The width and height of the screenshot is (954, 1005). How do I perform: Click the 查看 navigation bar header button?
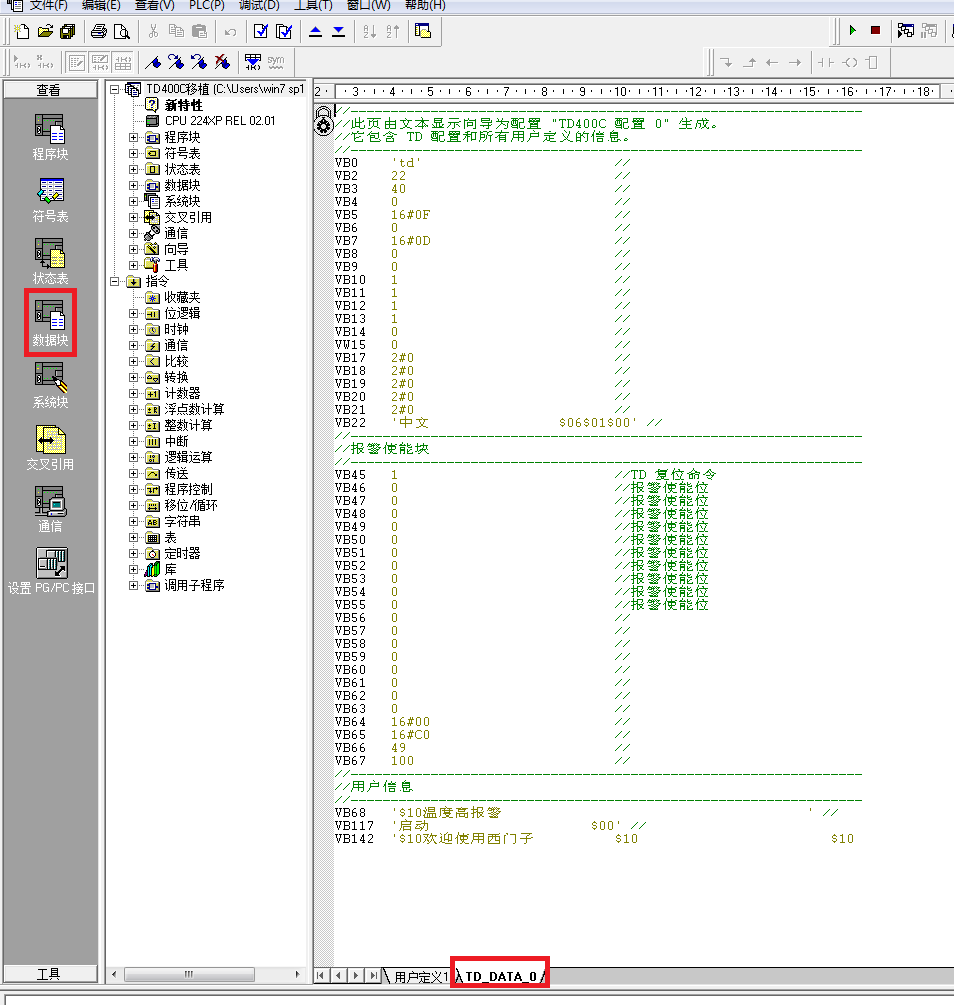click(50, 90)
